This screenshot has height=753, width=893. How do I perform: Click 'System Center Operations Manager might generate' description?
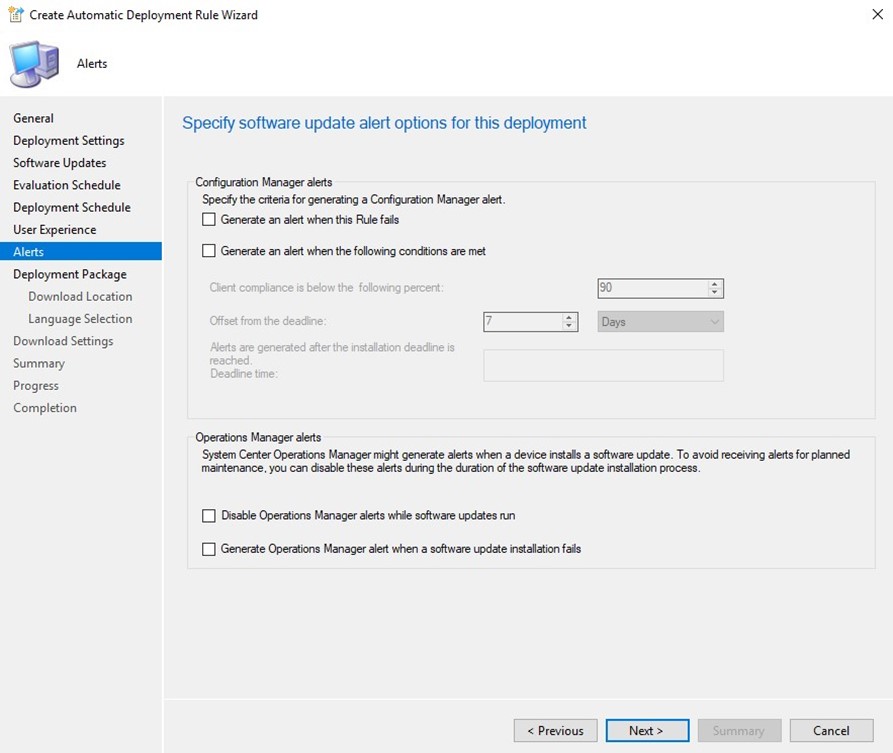(x=525, y=461)
